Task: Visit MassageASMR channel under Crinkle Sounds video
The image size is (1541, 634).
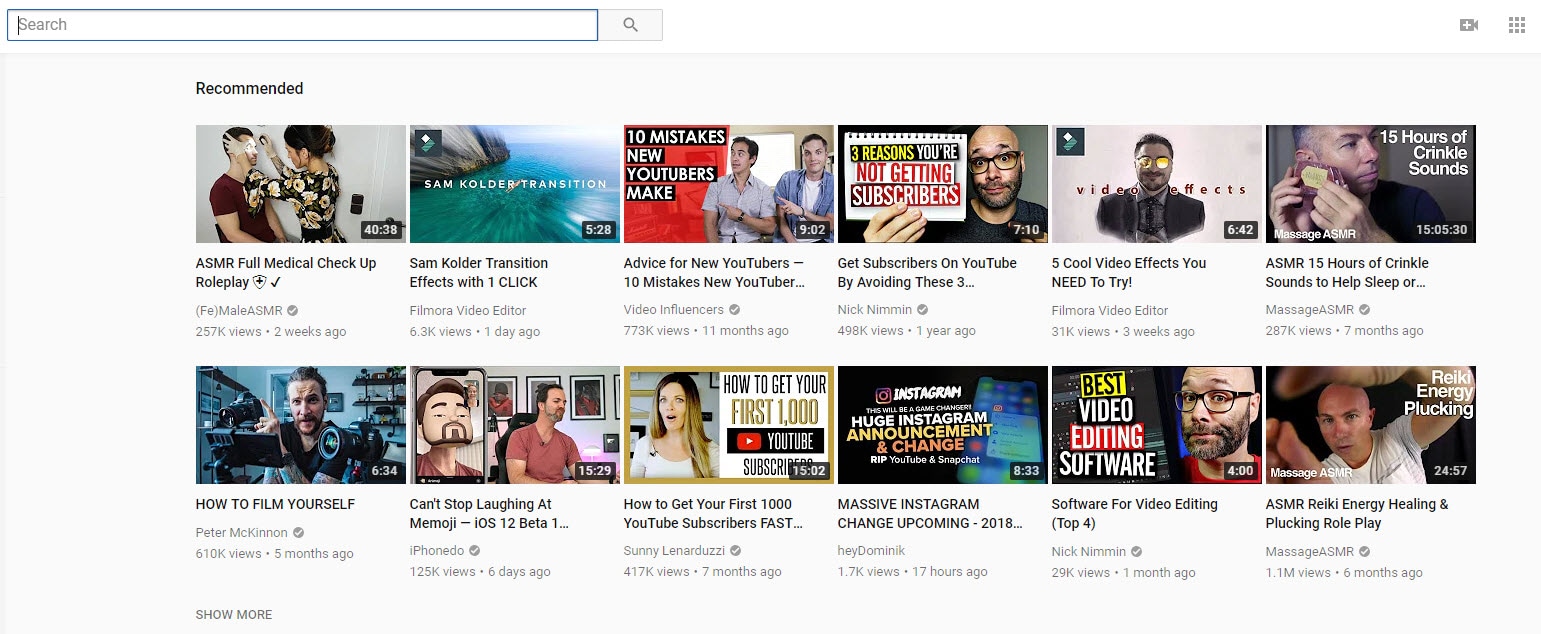Action: [1310, 310]
